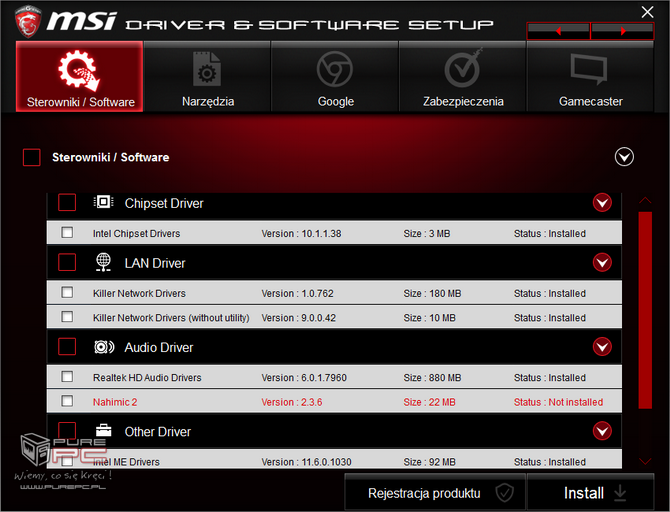Screen dimensions: 670x512
Task: Click the Other Driver heading text
Action: point(158,432)
